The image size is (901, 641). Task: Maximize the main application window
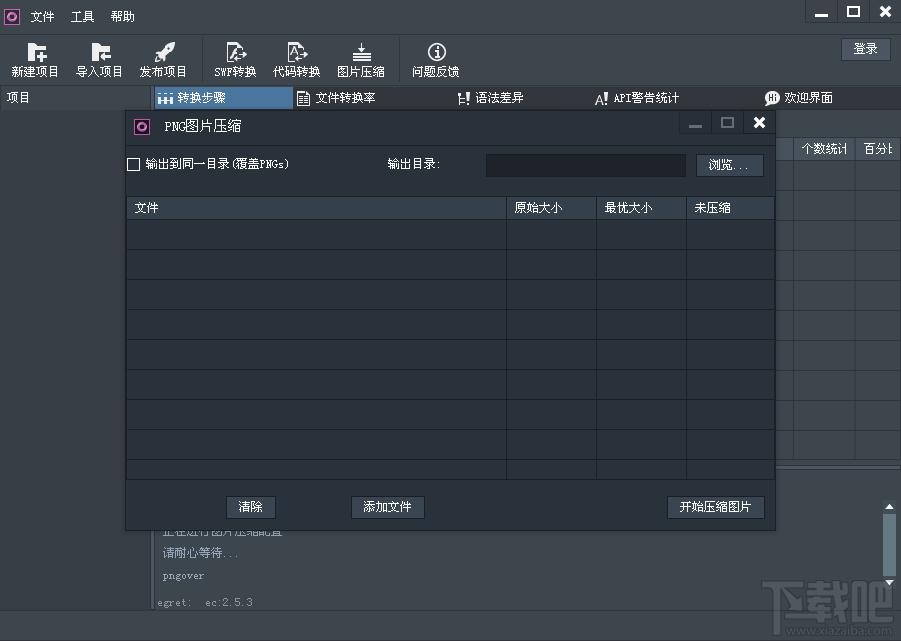pyautogui.click(x=853, y=13)
